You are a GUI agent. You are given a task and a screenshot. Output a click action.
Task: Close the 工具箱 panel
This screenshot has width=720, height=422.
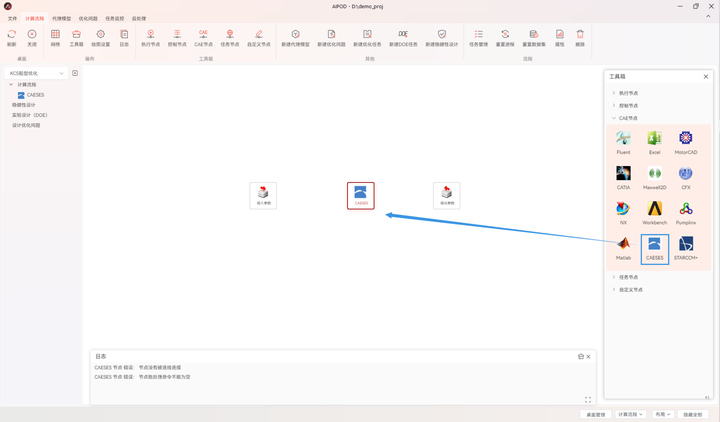point(706,77)
